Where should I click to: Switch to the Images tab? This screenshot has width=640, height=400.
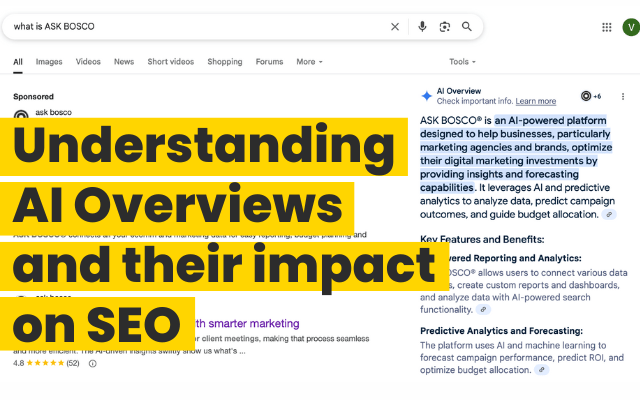coord(49,62)
